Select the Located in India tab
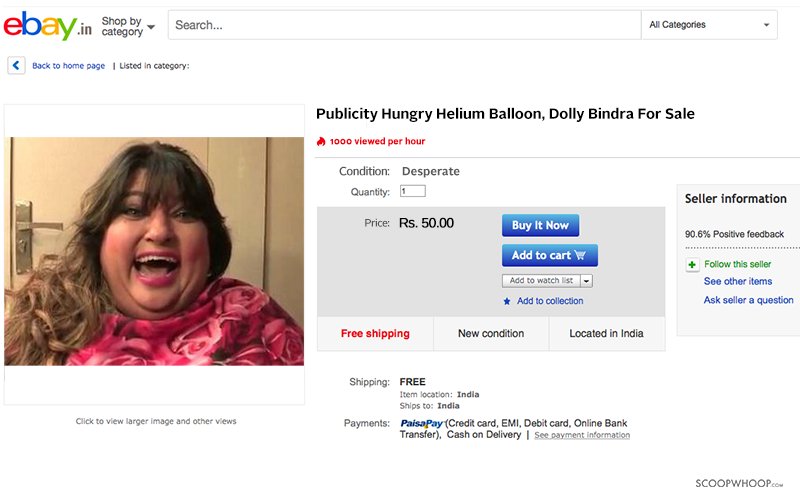The height and width of the screenshot is (500, 800). [x=607, y=334]
